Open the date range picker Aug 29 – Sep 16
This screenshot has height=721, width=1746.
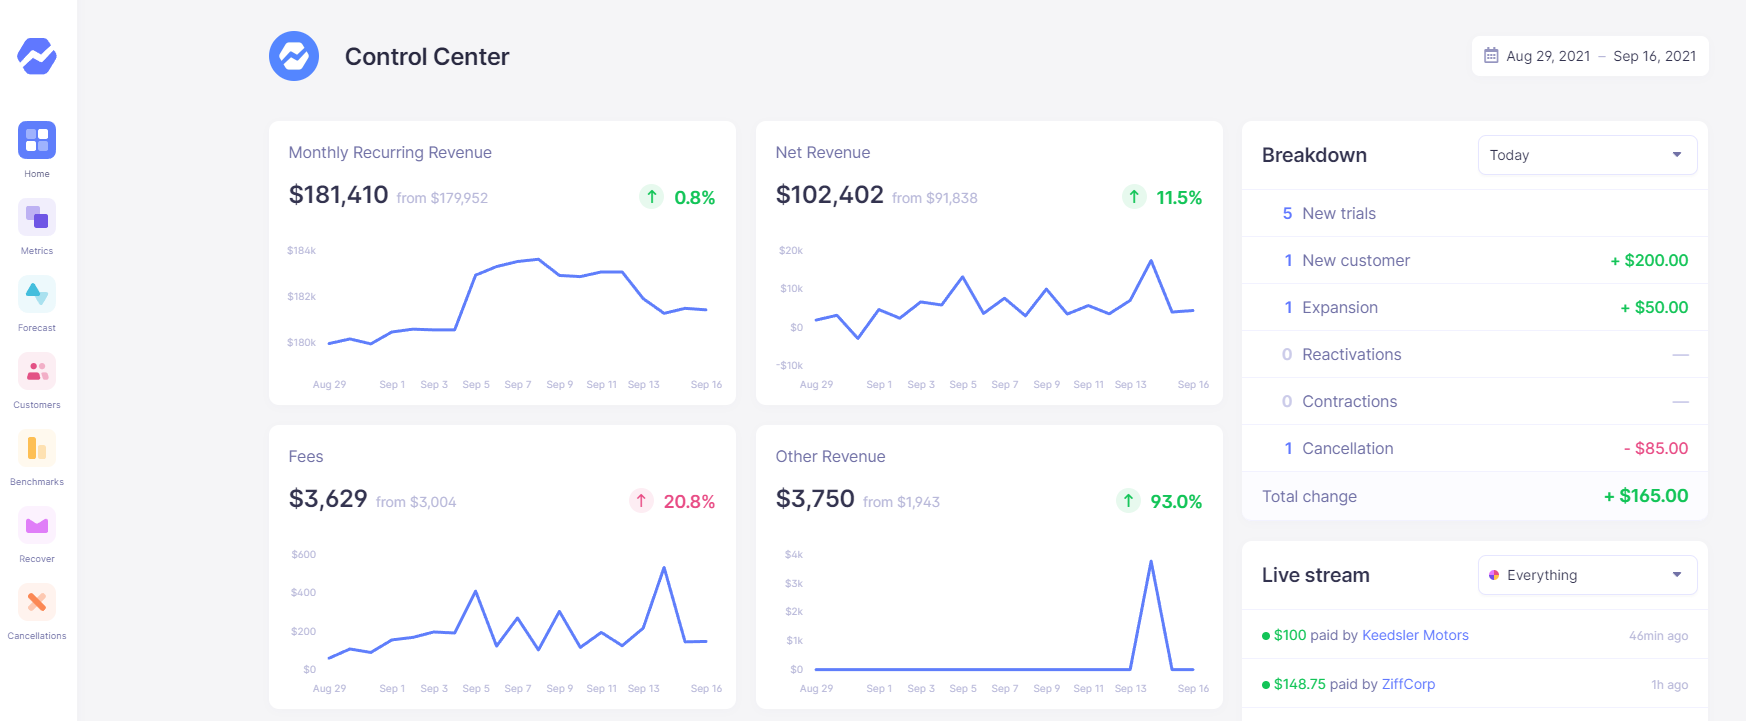[1590, 56]
